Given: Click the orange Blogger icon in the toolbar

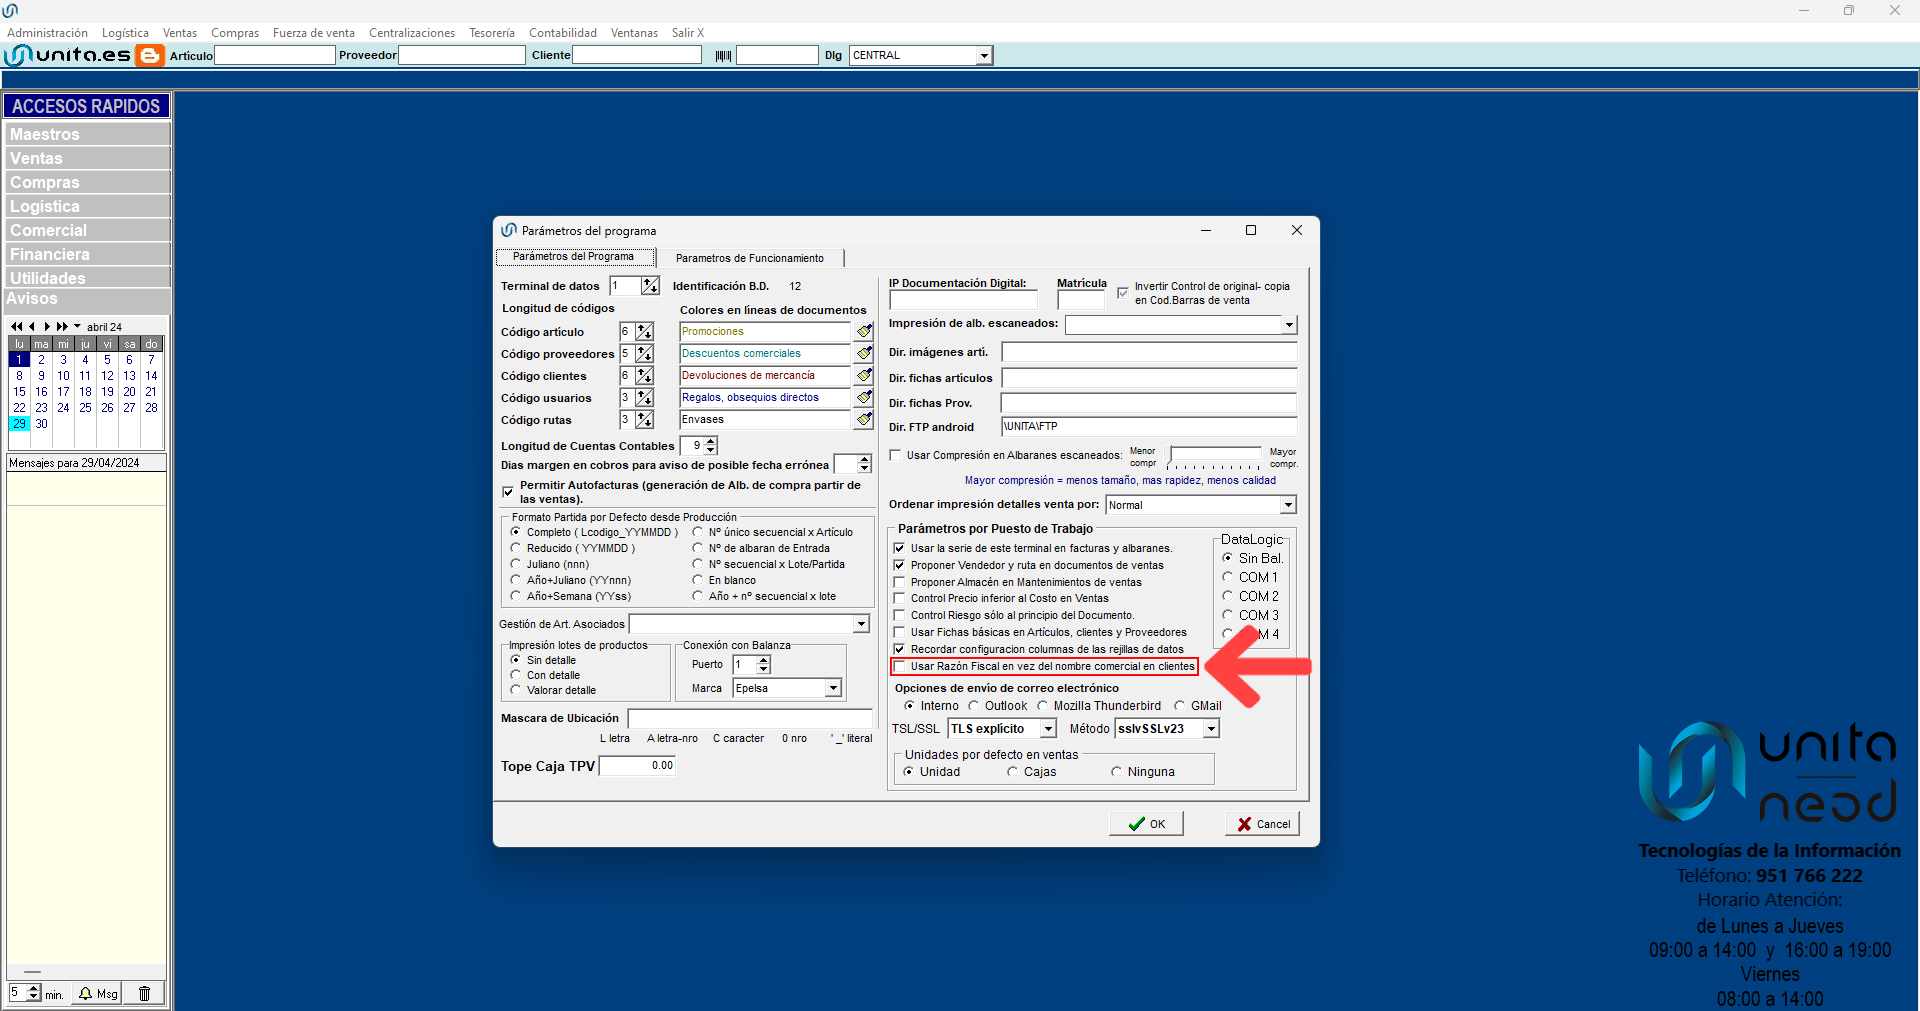Looking at the screenshot, I should [149, 56].
